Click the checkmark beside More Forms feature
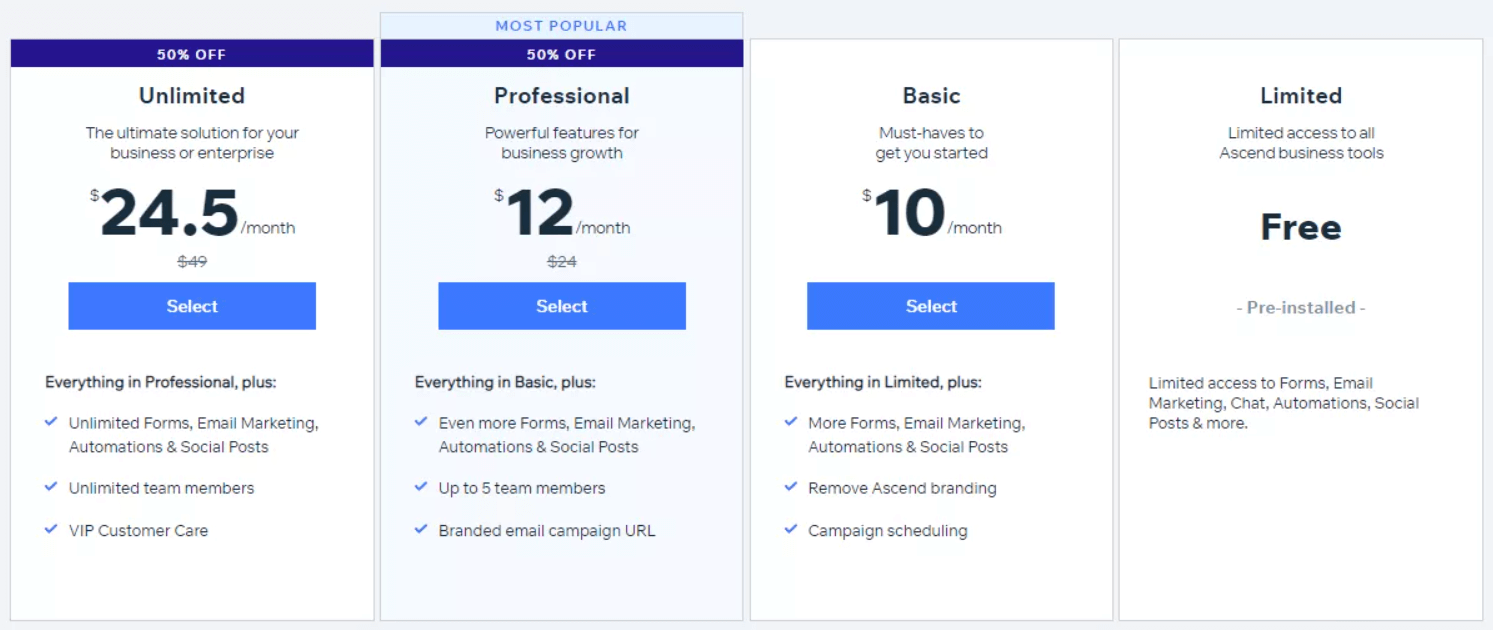The image size is (1493, 630). tap(791, 422)
